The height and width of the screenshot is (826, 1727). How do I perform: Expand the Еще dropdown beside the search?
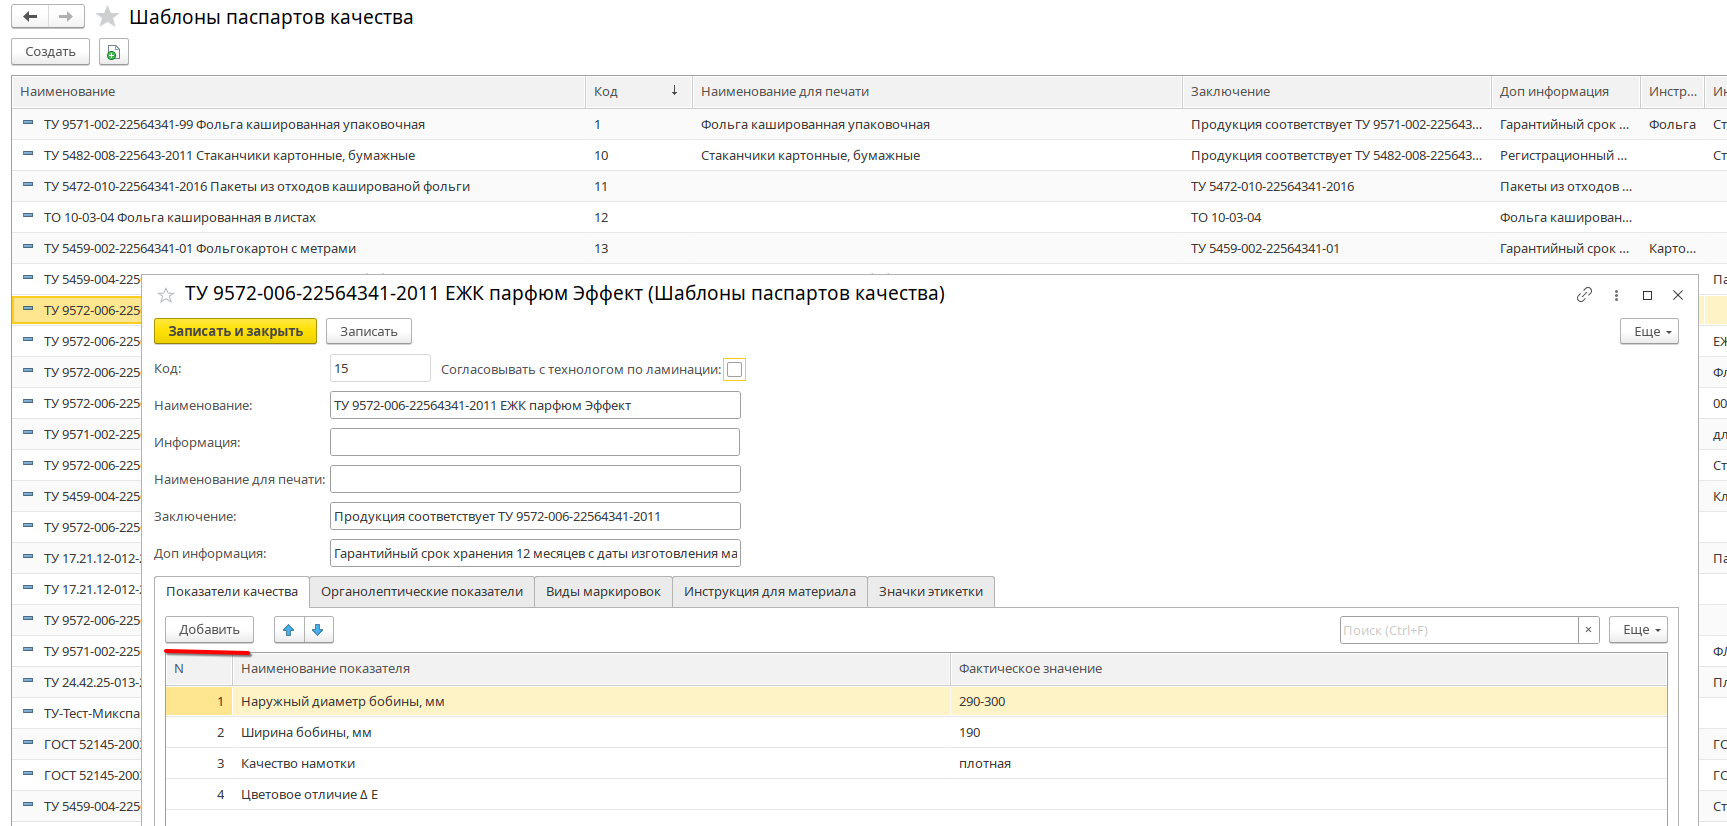[1637, 630]
